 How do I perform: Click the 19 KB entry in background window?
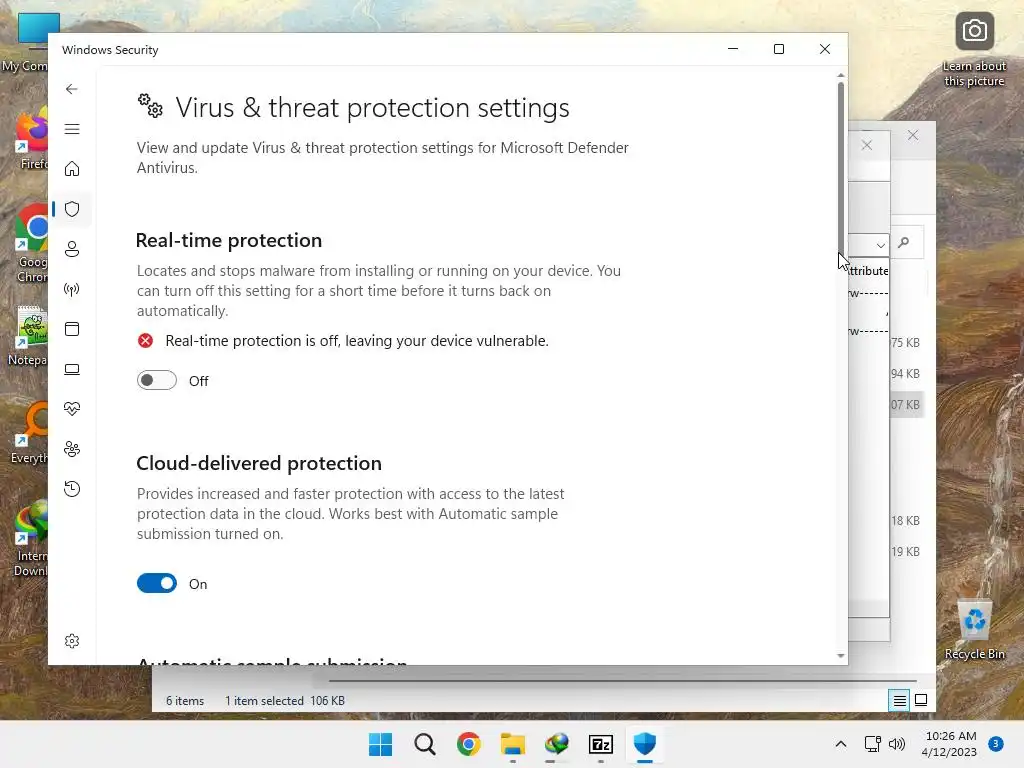point(905,552)
